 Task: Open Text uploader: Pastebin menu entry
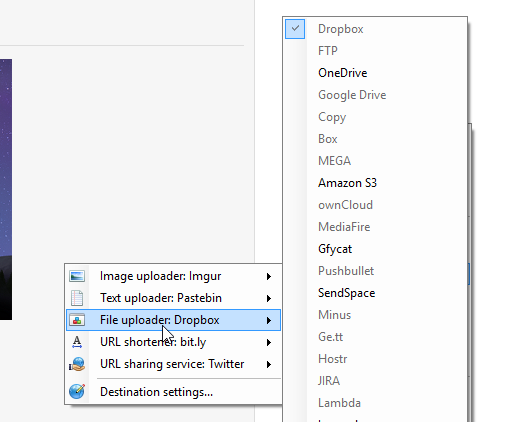(173, 298)
